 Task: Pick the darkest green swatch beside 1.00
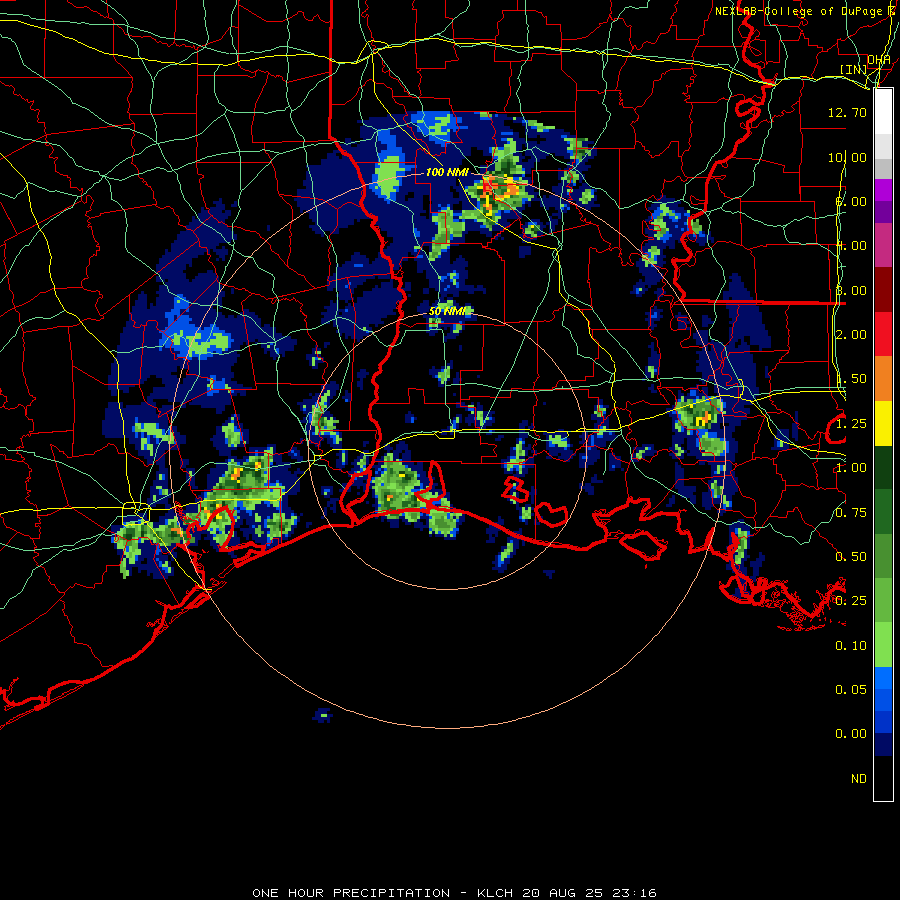pyautogui.click(x=883, y=467)
